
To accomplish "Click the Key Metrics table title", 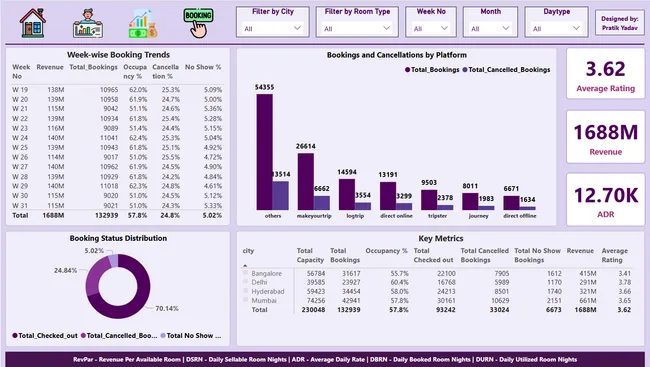I will pos(441,238).
